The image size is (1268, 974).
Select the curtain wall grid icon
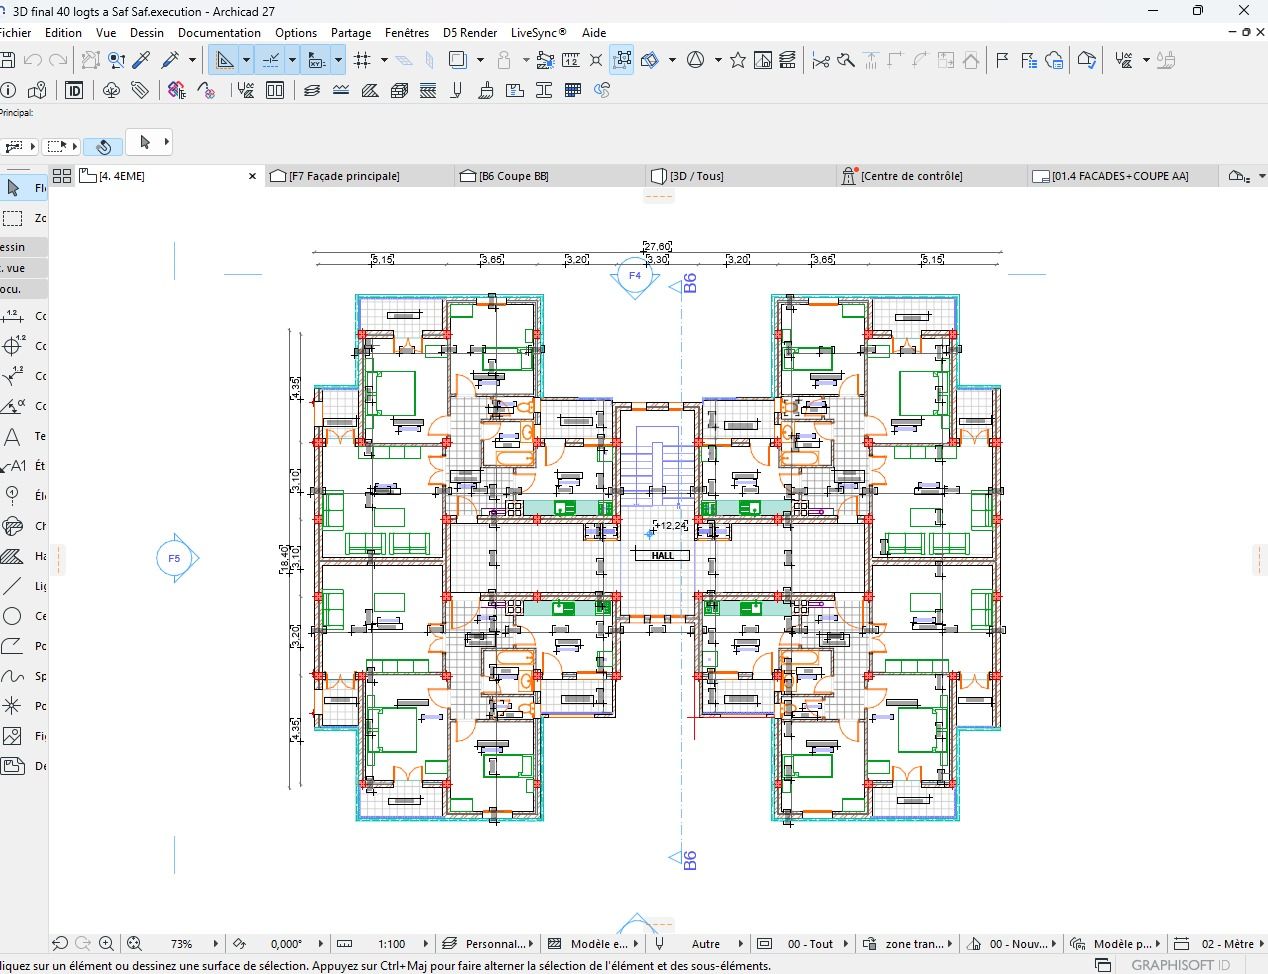click(573, 90)
